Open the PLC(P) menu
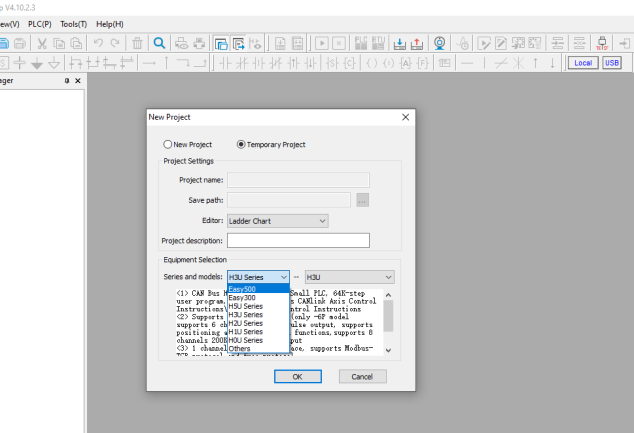 pyautogui.click(x=40, y=24)
